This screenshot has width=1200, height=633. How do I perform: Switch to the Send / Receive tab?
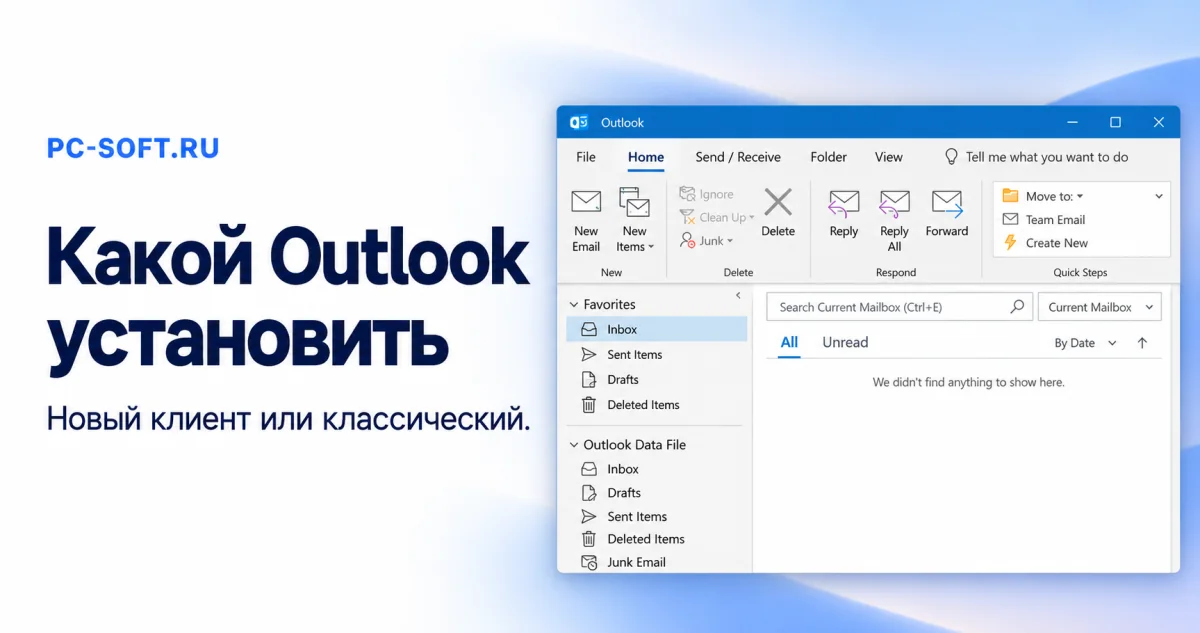coord(738,157)
